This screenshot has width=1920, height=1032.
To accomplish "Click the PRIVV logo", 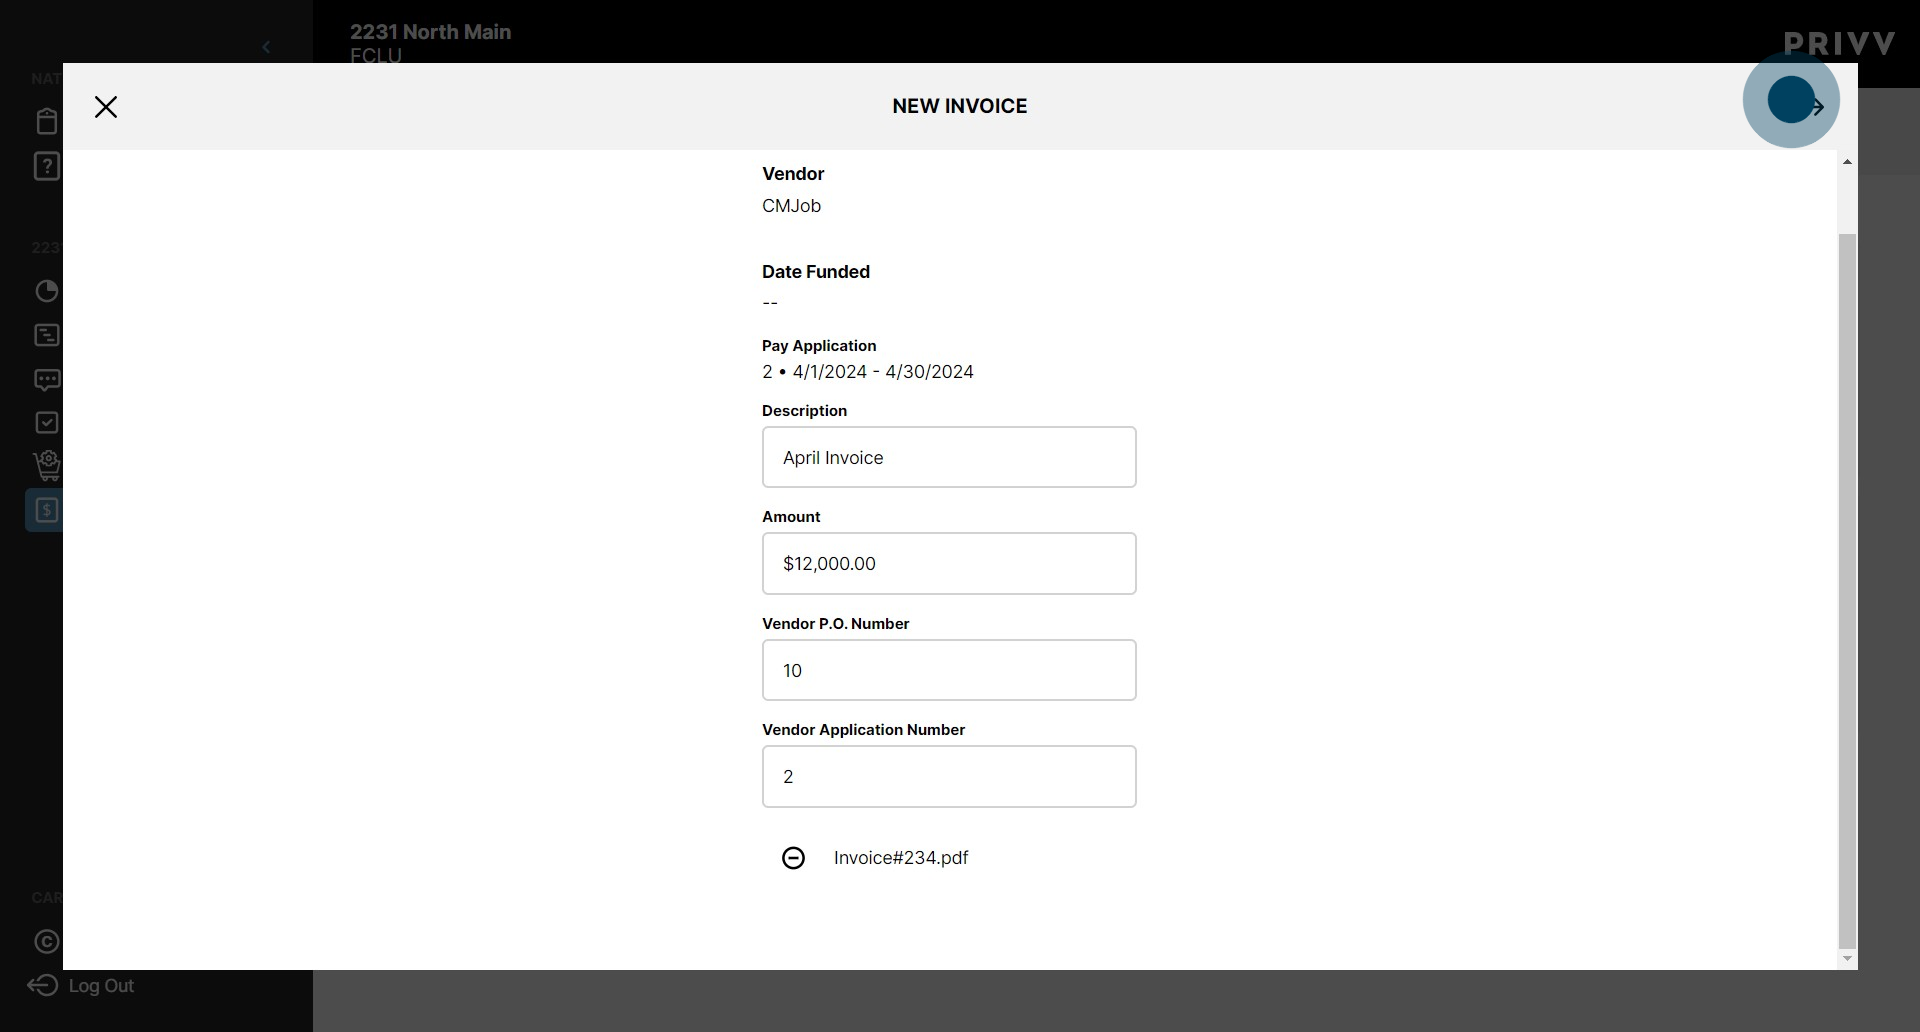I will click(x=1839, y=44).
